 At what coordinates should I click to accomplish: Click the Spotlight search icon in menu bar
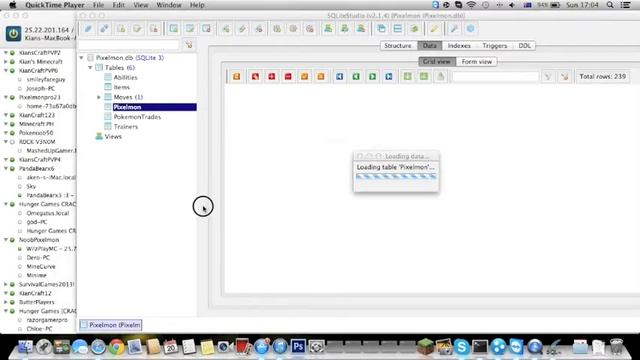click(610, 5)
